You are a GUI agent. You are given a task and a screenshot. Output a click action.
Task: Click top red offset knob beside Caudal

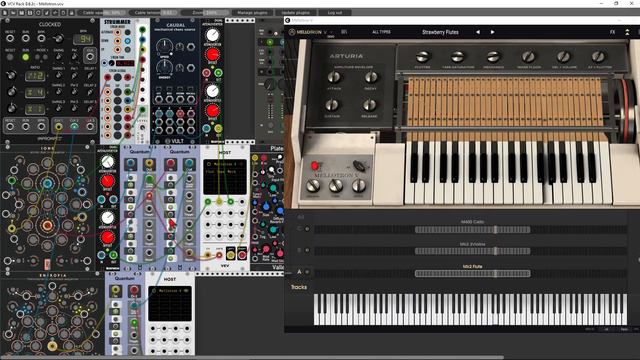pyautogui.click(x=212, y=54)
